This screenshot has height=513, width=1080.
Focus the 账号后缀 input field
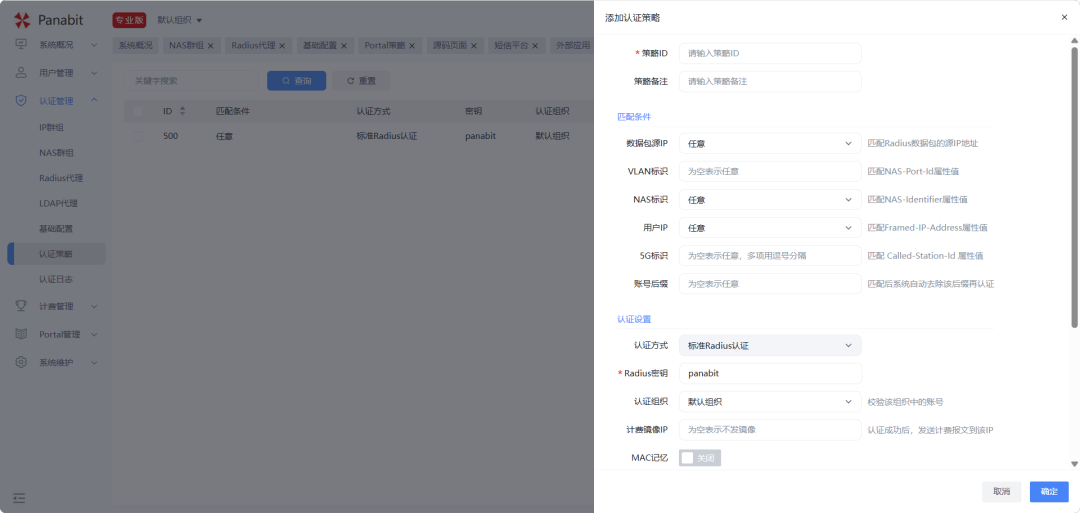770,284
